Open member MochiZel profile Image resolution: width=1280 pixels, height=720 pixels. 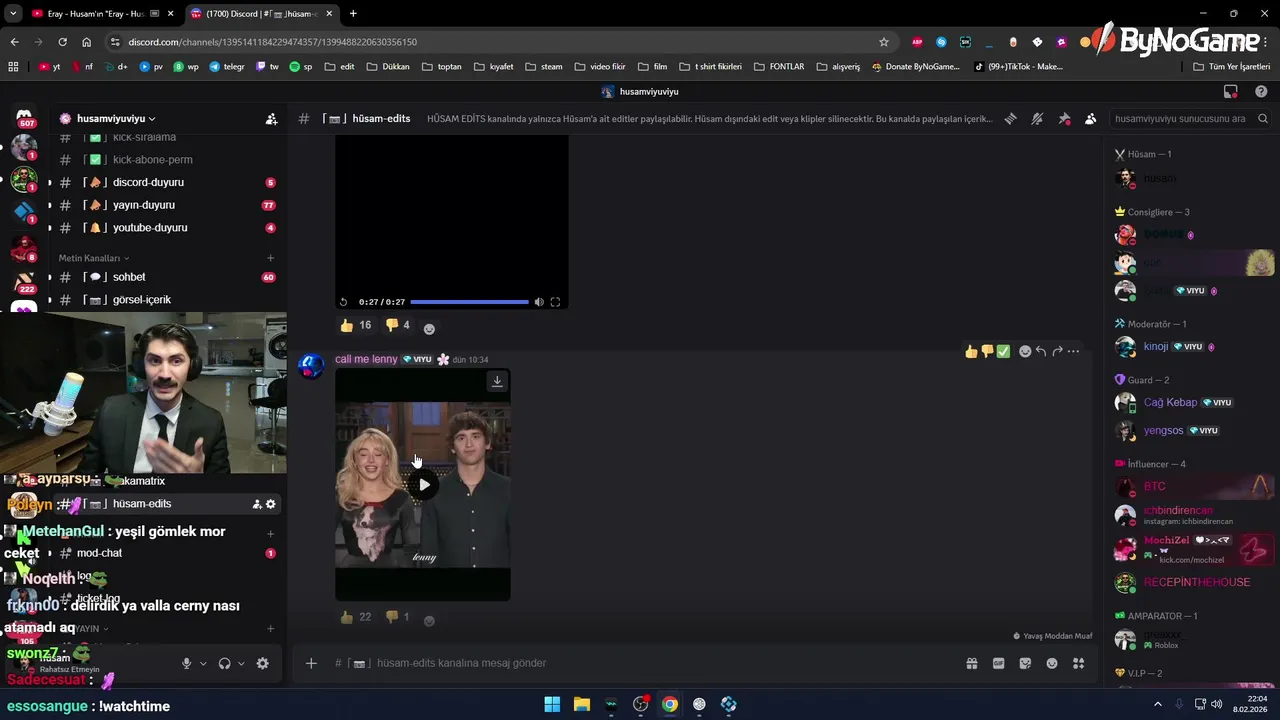click(x=1191, y=548)
